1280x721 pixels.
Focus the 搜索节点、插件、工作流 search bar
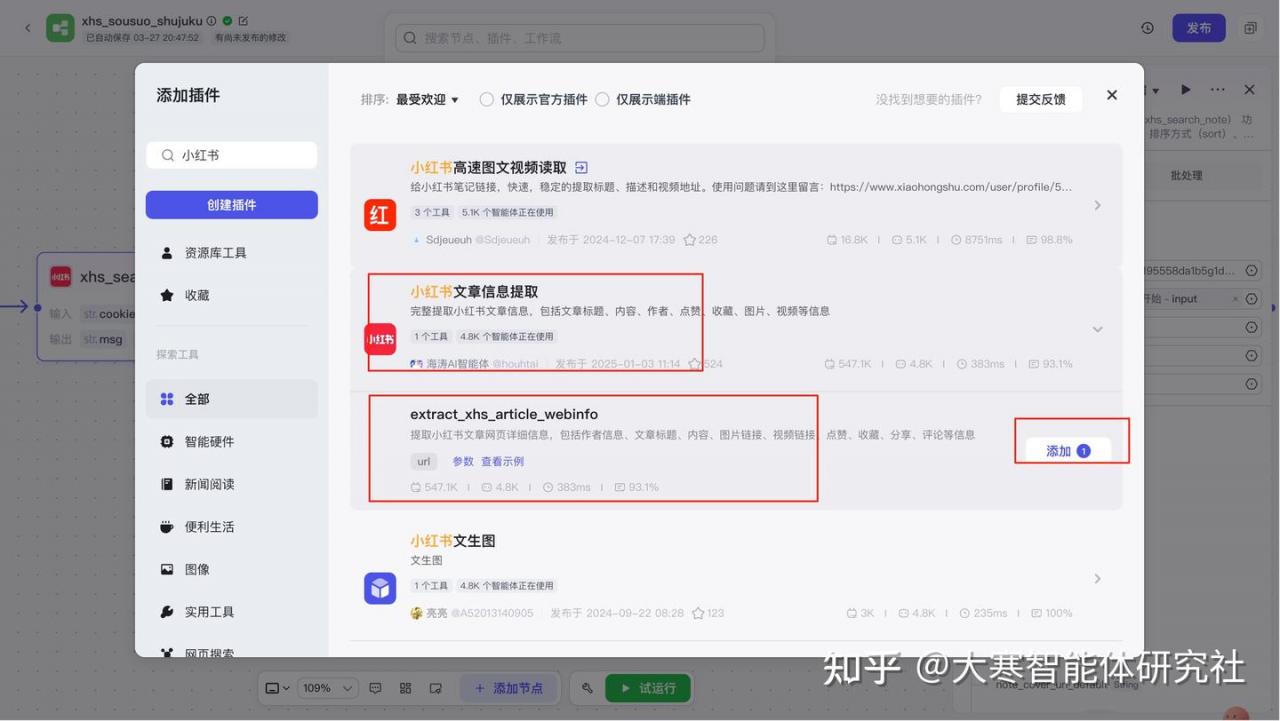[x=580, y=38]
